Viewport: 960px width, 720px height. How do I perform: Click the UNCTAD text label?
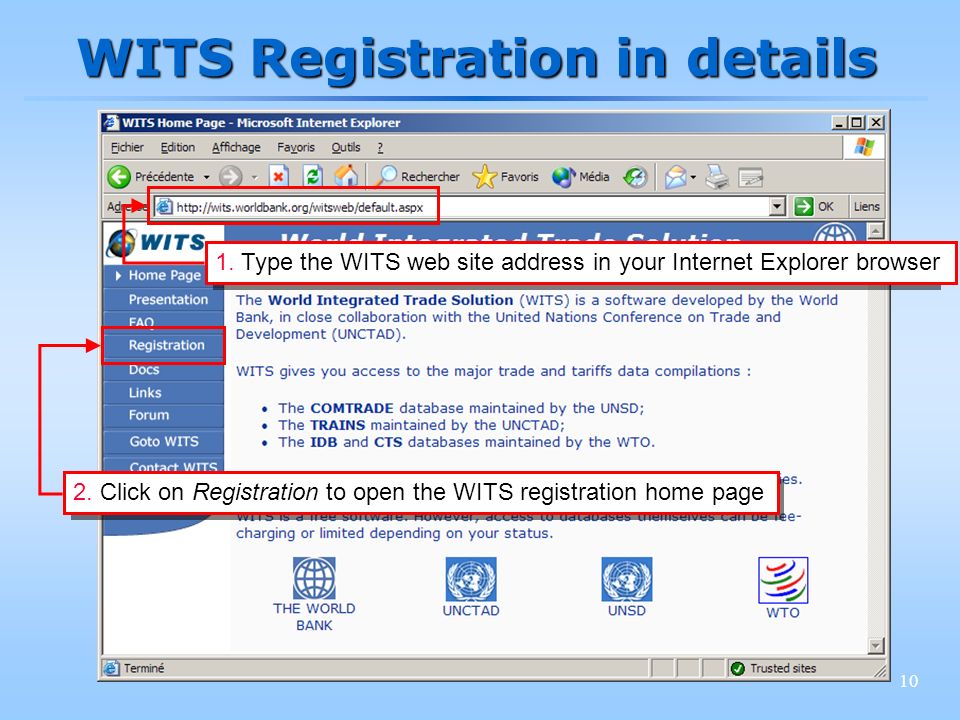coord(471,610)
